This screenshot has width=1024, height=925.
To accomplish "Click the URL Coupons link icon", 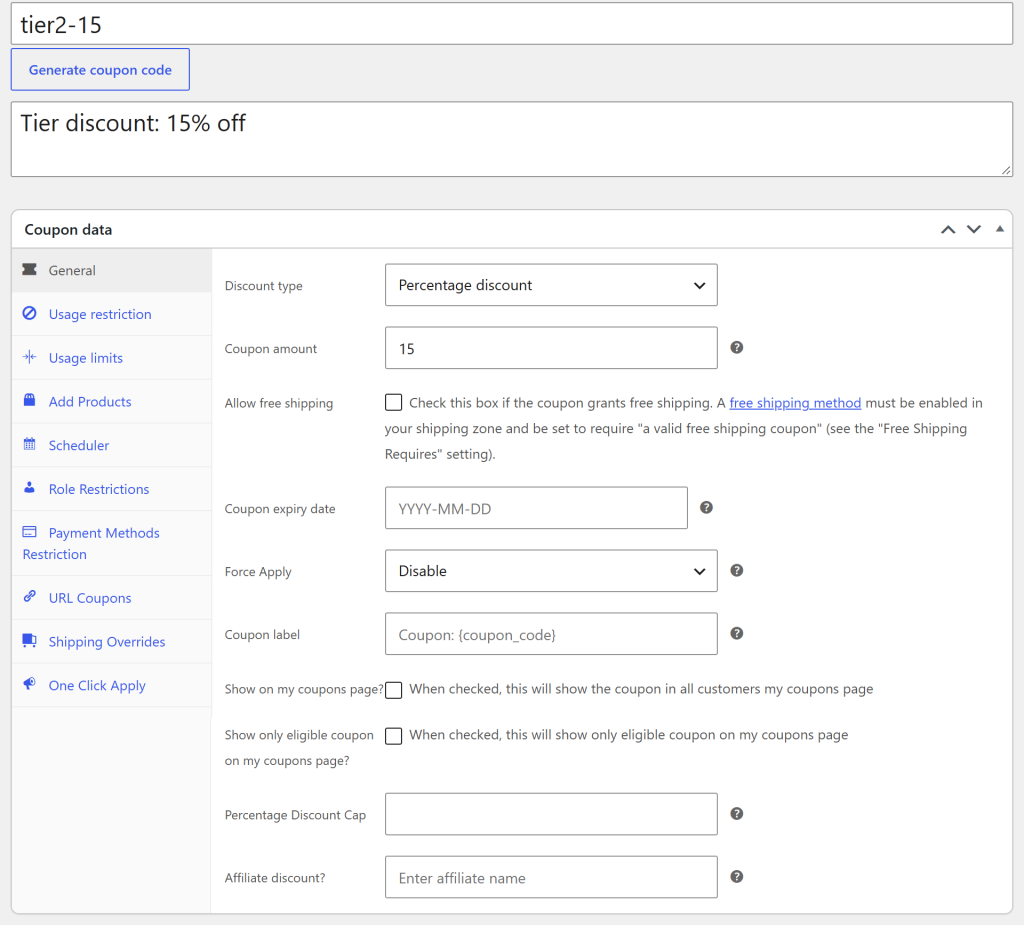I will 29,596.
